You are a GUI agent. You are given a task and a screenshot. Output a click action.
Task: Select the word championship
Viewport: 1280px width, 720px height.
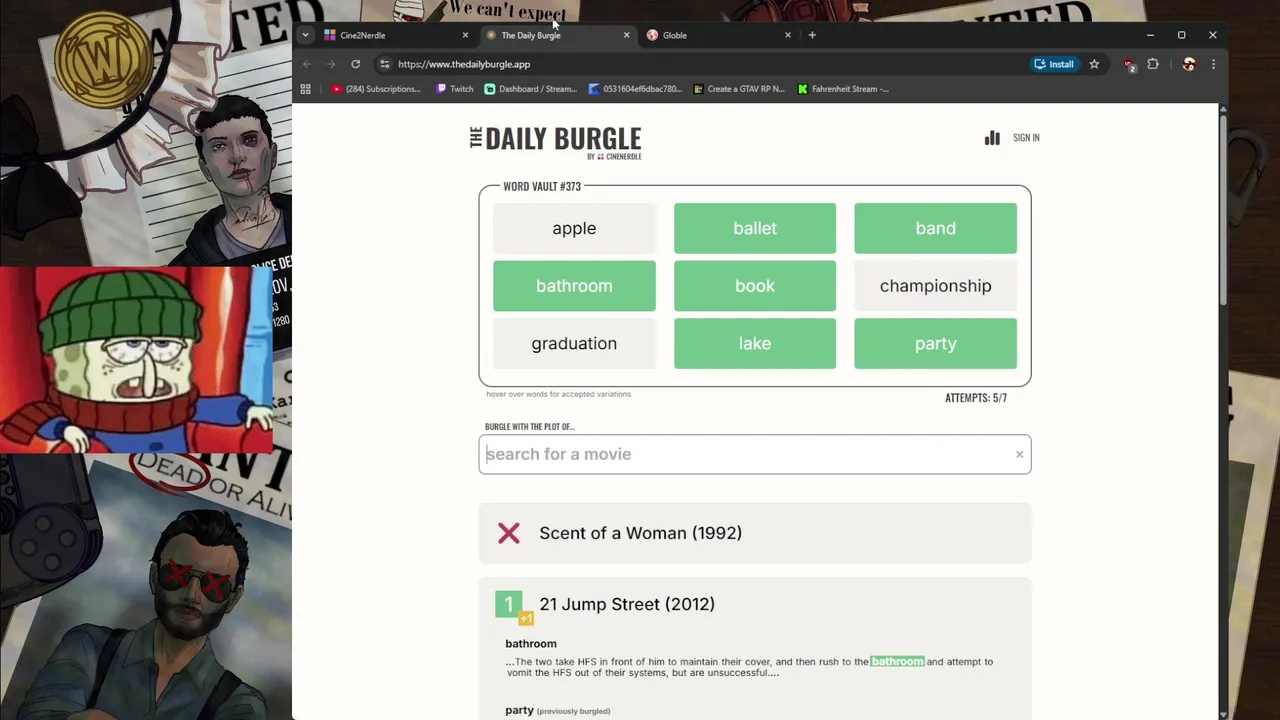coord(935,286)
